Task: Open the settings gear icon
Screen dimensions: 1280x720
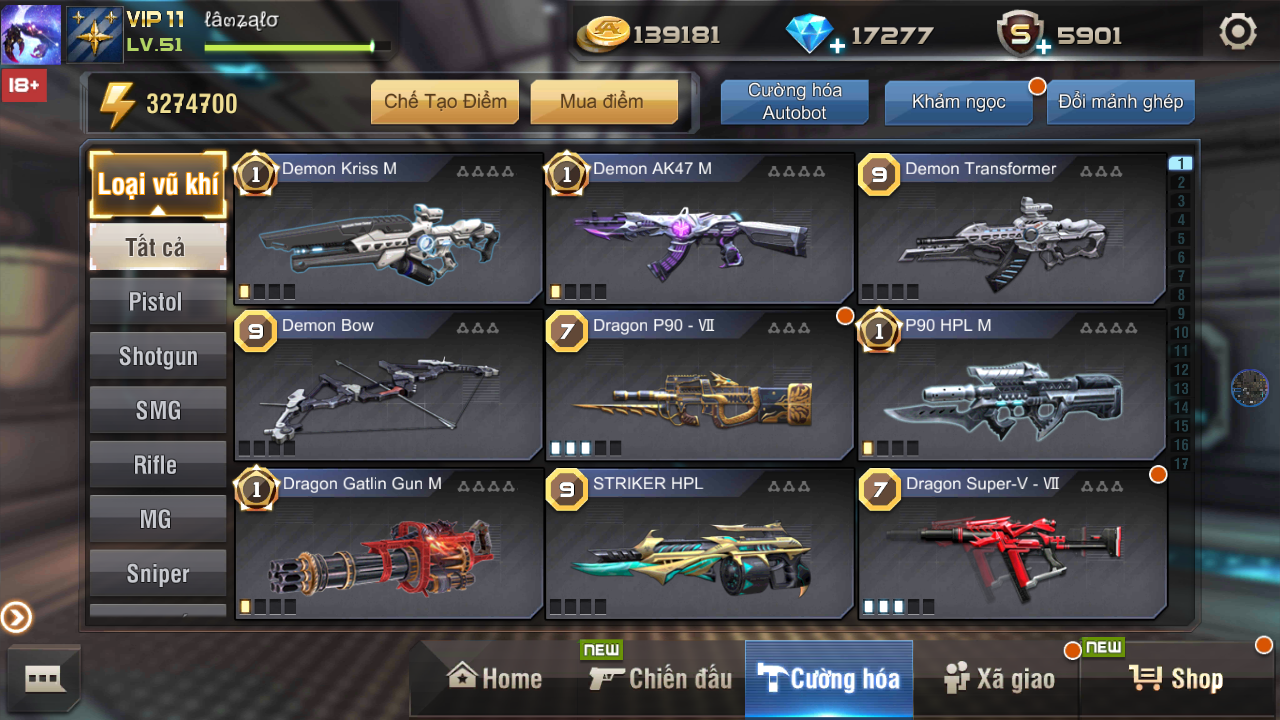Action: (x=1238, y=32)
